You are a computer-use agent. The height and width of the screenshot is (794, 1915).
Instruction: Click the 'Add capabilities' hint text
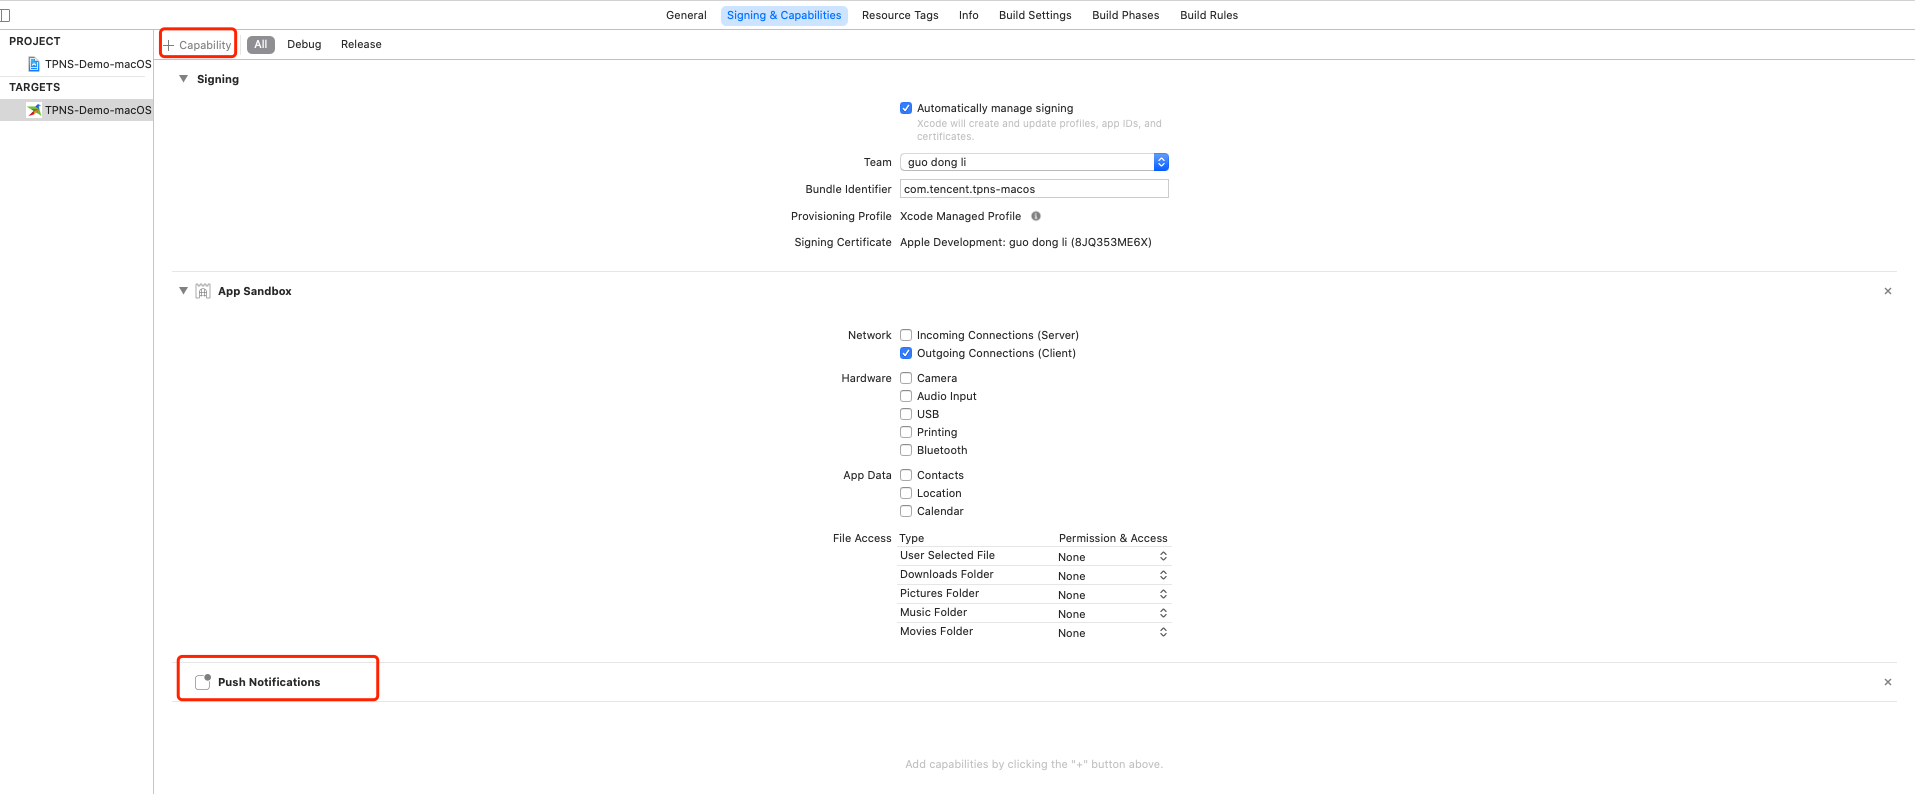(x=1034, y=765)
